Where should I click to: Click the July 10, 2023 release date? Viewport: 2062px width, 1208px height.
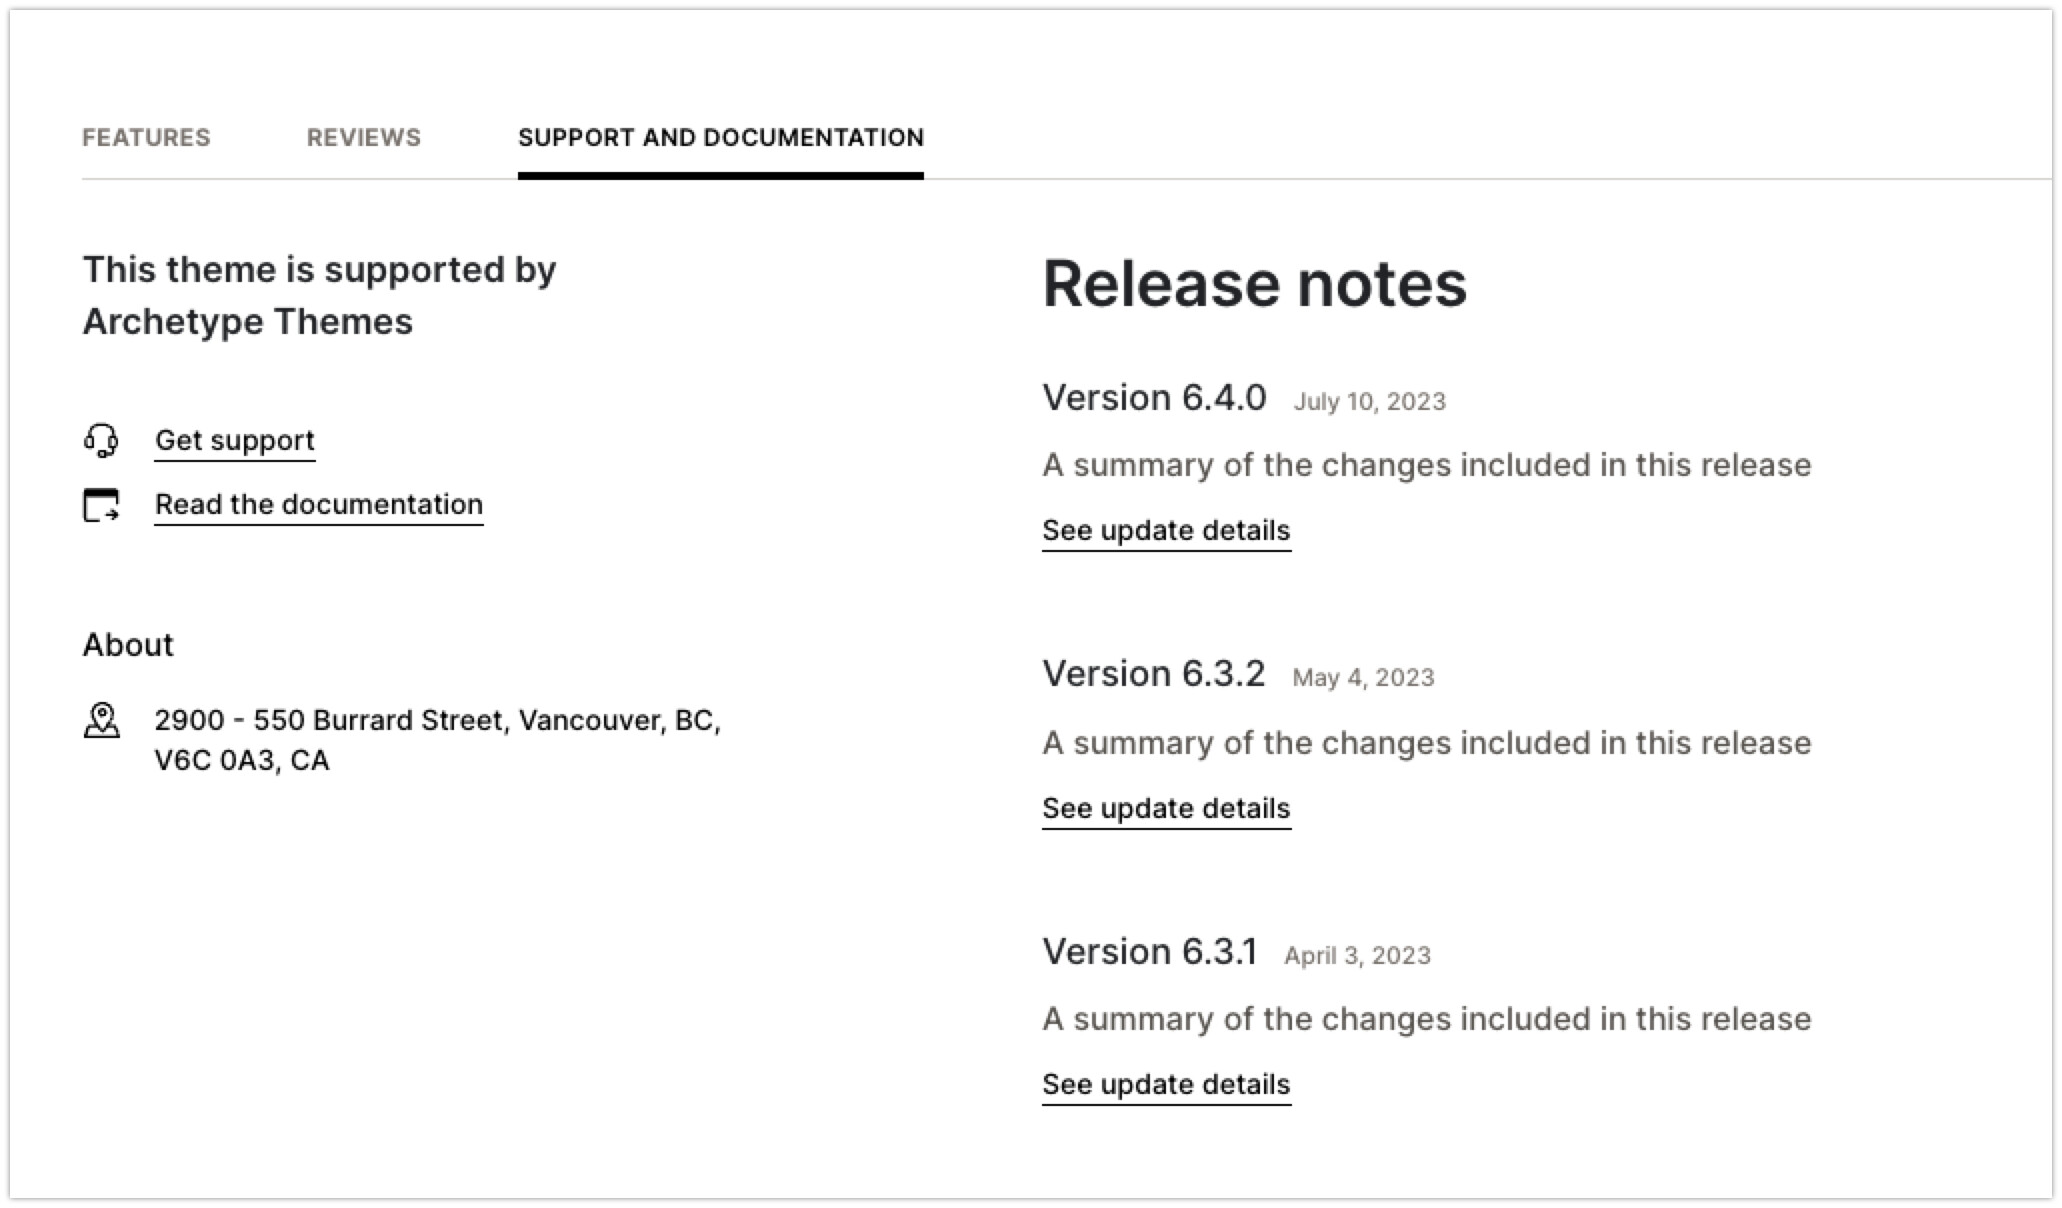tap(1369, 402)
